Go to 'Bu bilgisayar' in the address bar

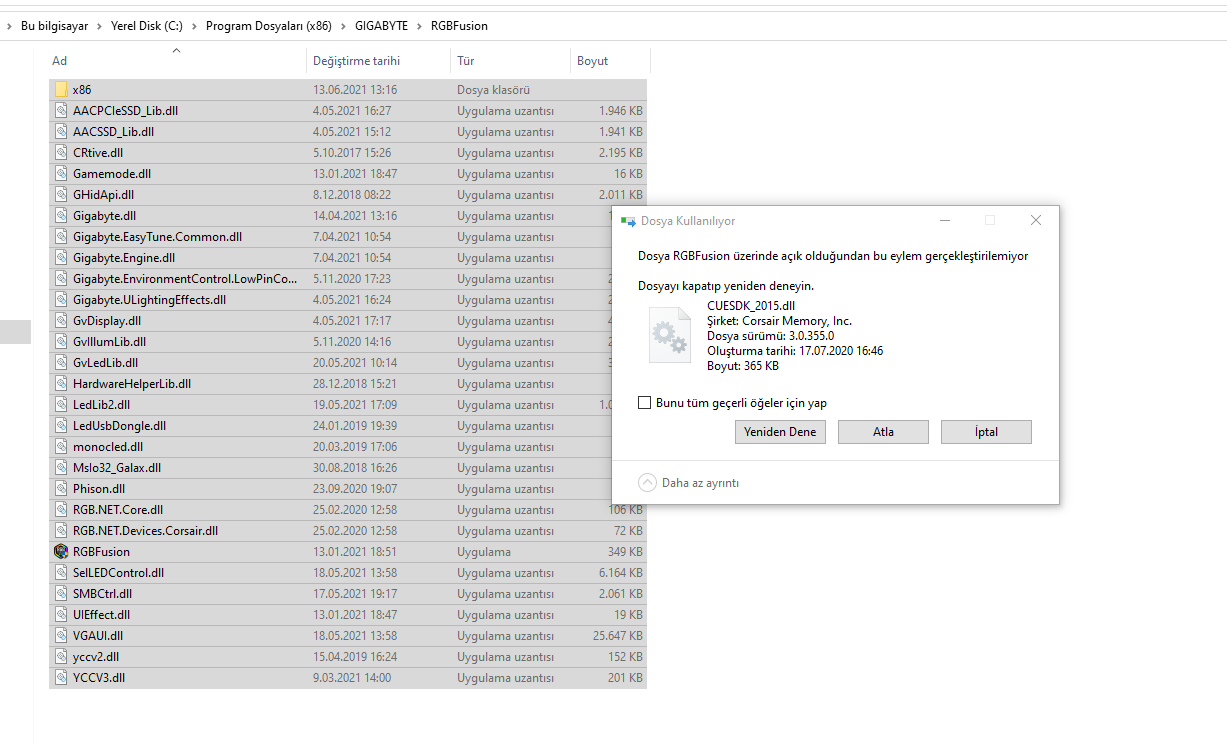pyautogui.click(x=53, y=26)
